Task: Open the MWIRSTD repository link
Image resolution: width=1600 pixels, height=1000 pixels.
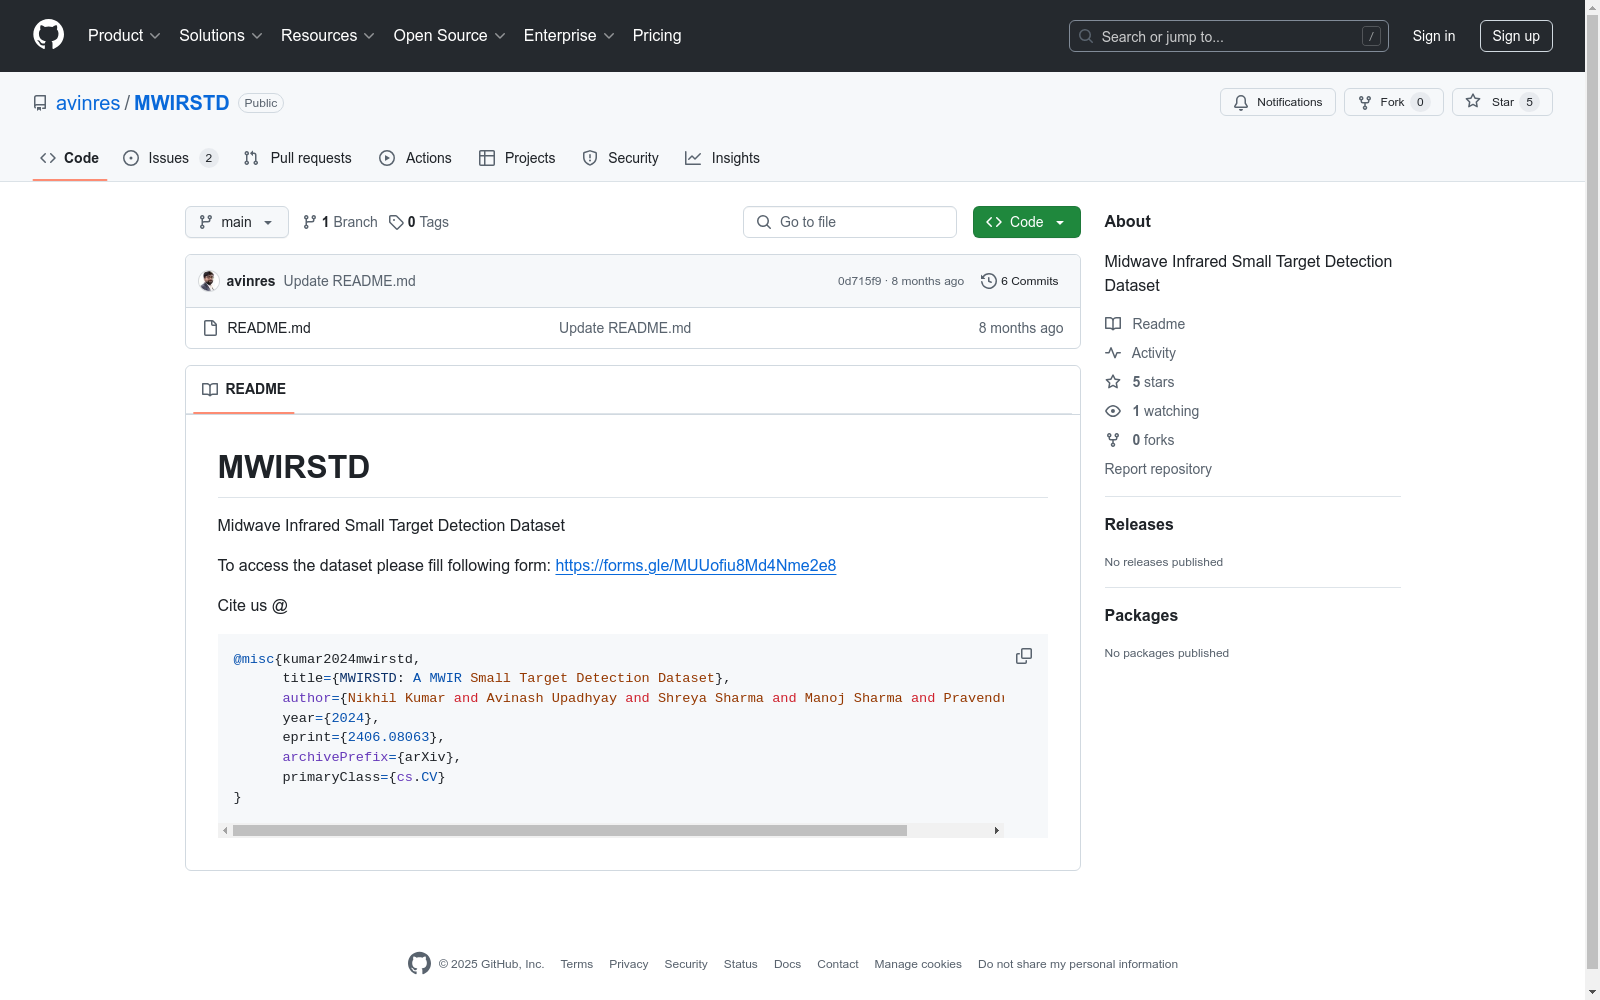Action: [181, 103]
